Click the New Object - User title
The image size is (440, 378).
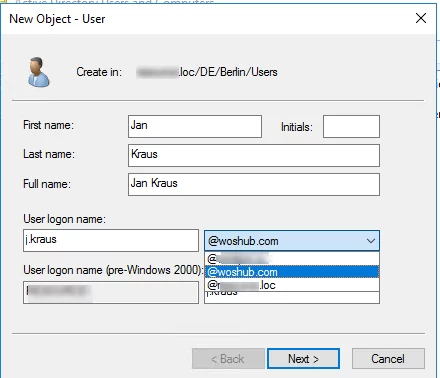57,19
